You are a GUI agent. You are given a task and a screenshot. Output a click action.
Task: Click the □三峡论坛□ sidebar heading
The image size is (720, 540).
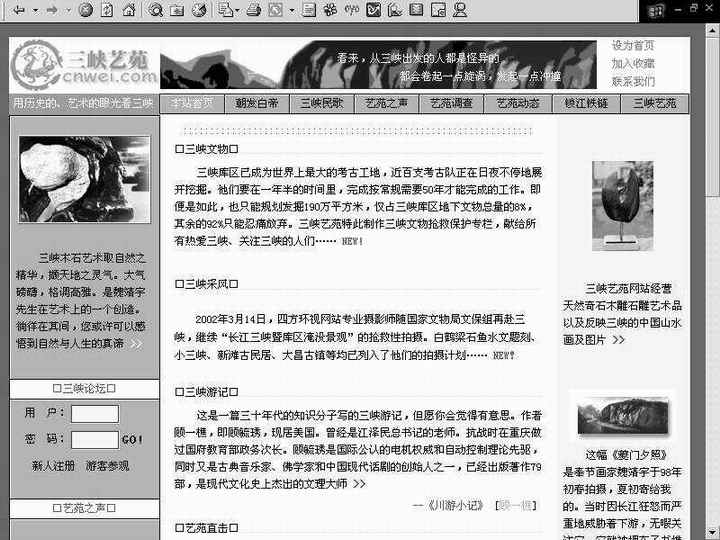(x=84, y=388)
